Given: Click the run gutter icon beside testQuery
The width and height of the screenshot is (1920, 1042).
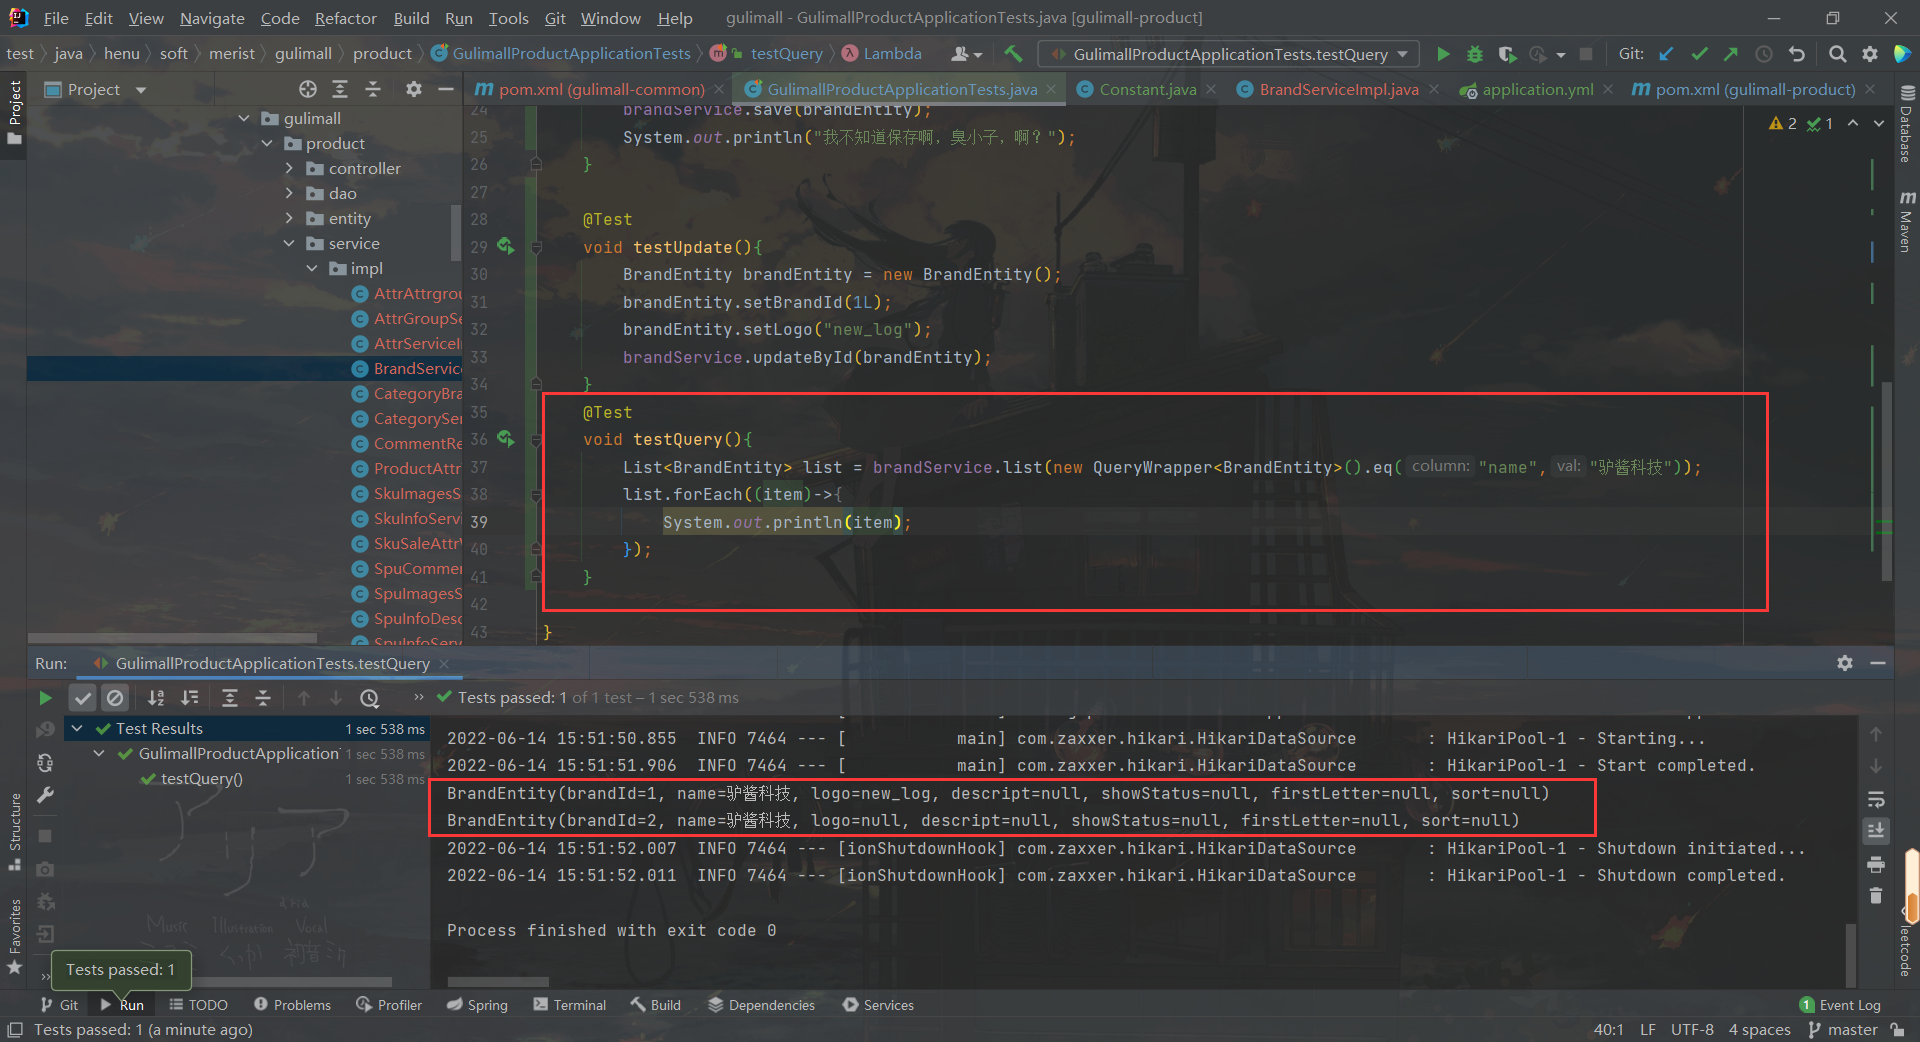Looking at the screenshot, I should (506, 439).
